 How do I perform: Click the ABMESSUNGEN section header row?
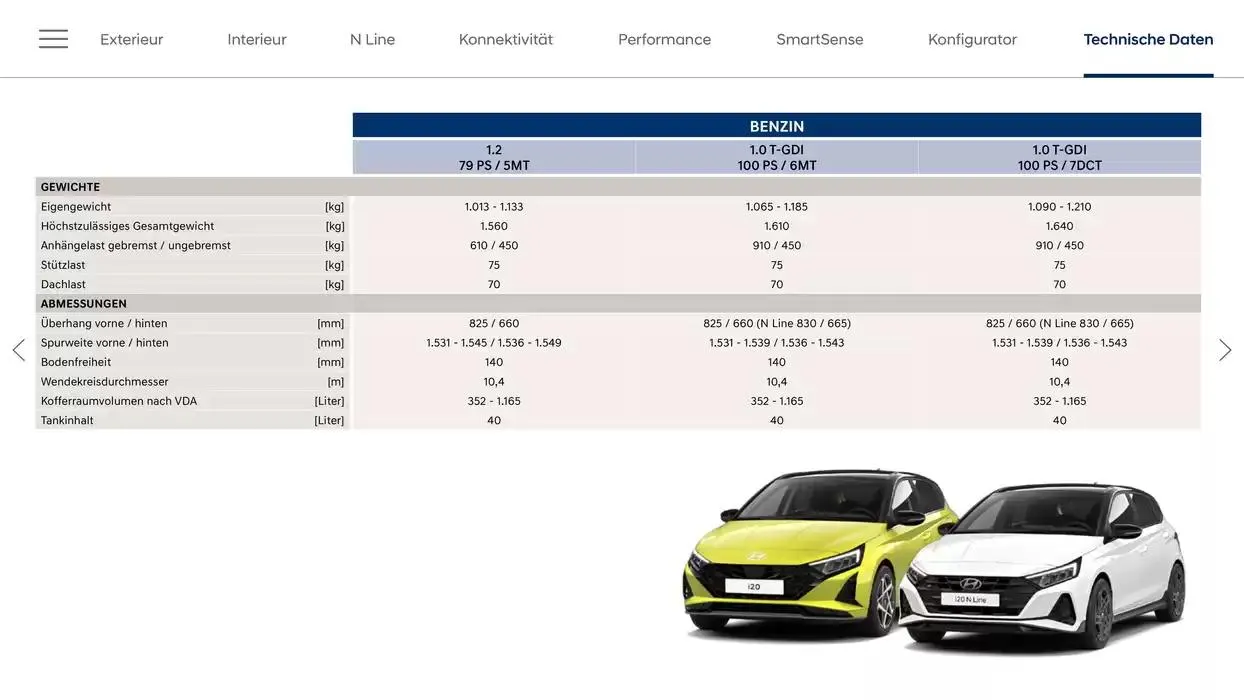(x=620, y=302)
